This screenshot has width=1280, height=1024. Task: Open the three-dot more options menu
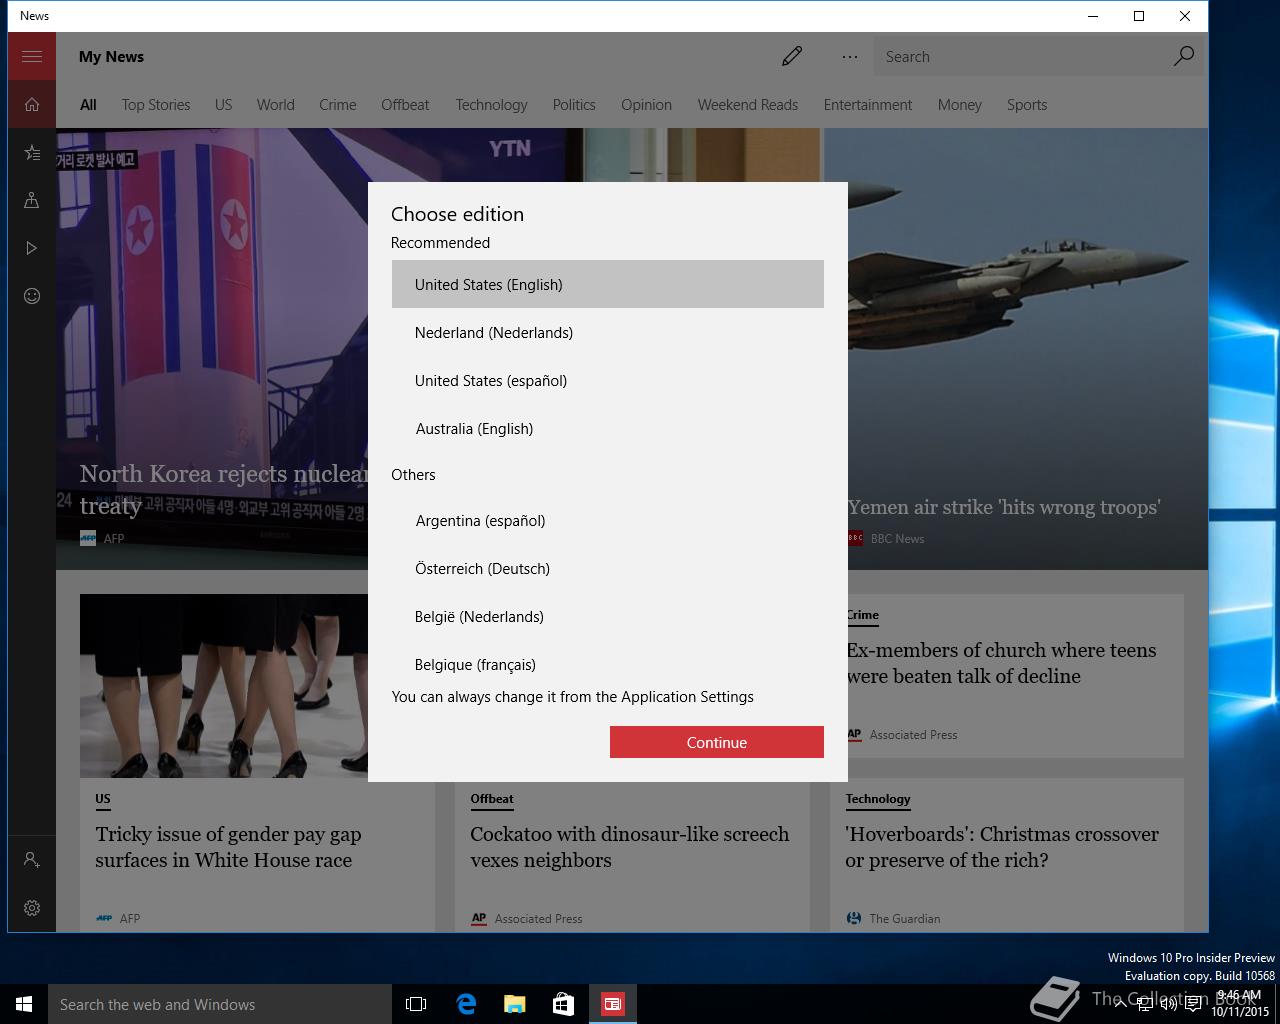[x=850, y=57]
